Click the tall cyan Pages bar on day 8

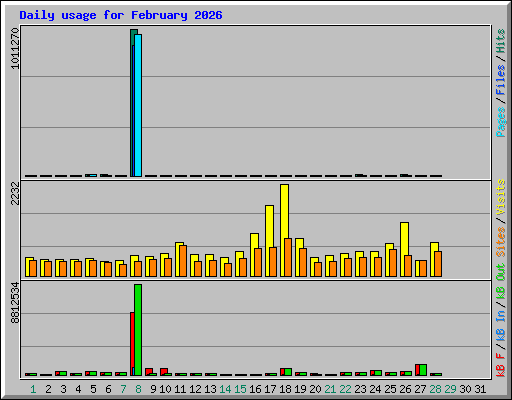(138, 105)
